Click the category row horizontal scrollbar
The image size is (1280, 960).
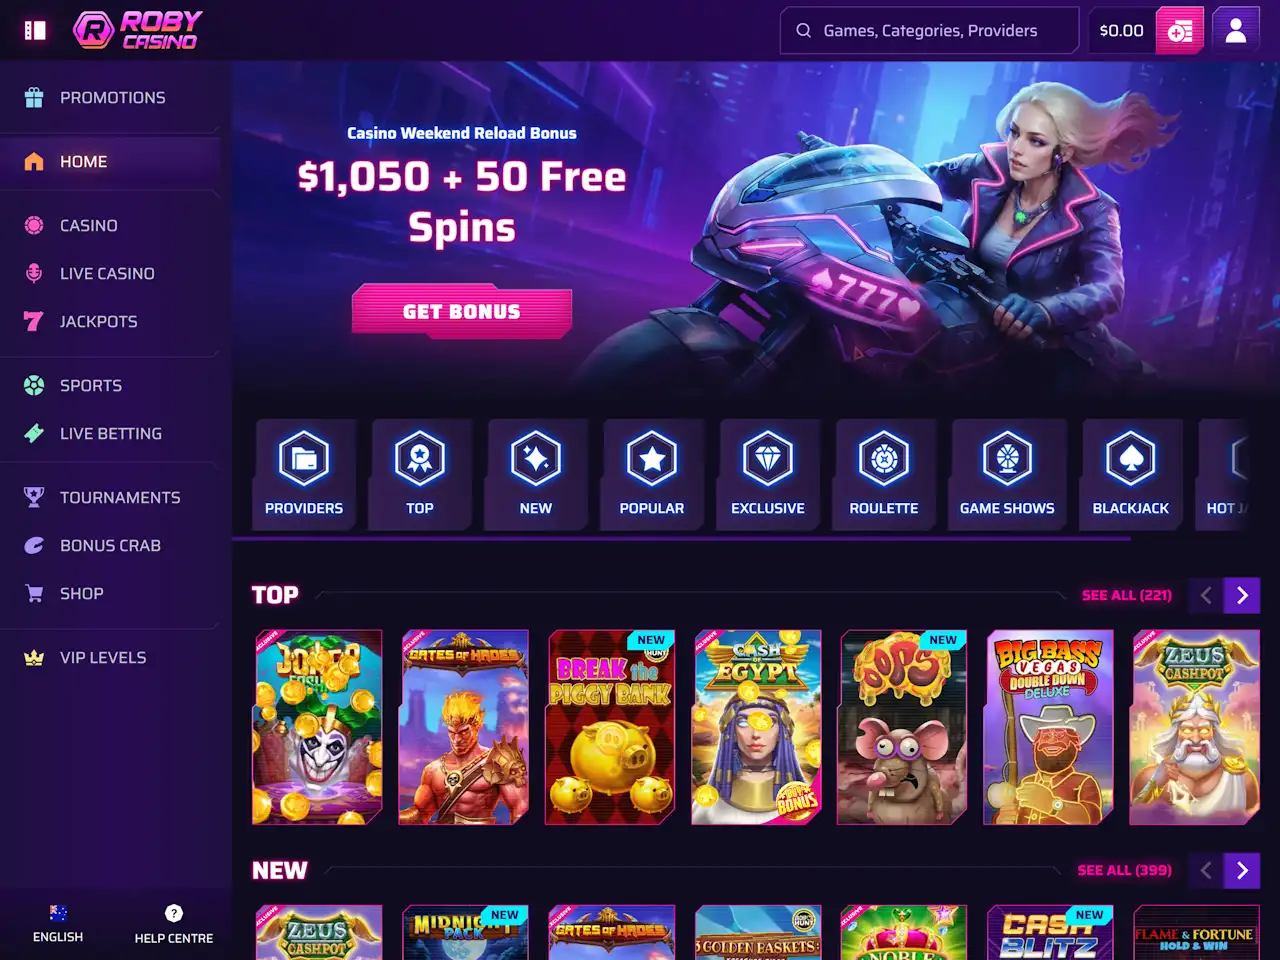681,538
